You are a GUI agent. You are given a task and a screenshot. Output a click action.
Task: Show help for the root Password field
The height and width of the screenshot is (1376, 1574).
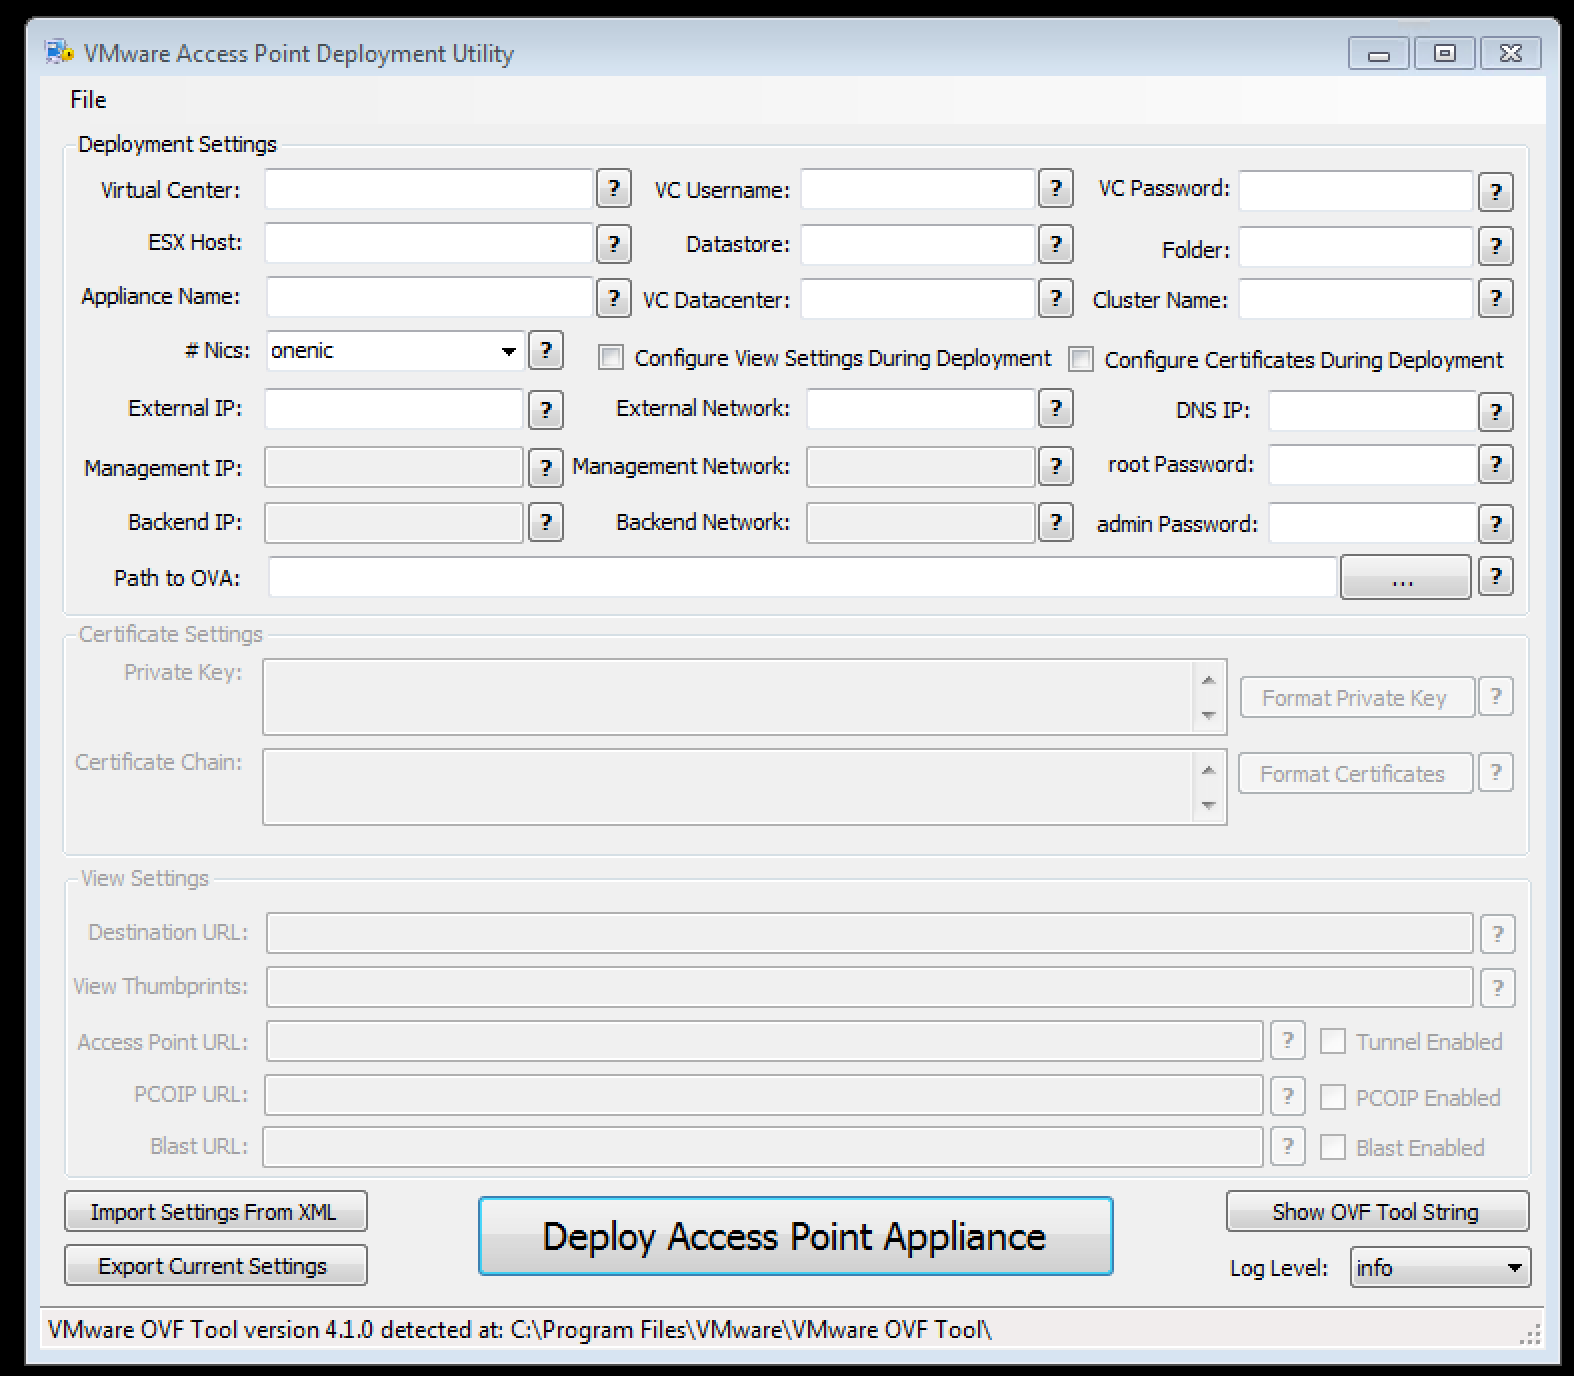click(1495, 464)
